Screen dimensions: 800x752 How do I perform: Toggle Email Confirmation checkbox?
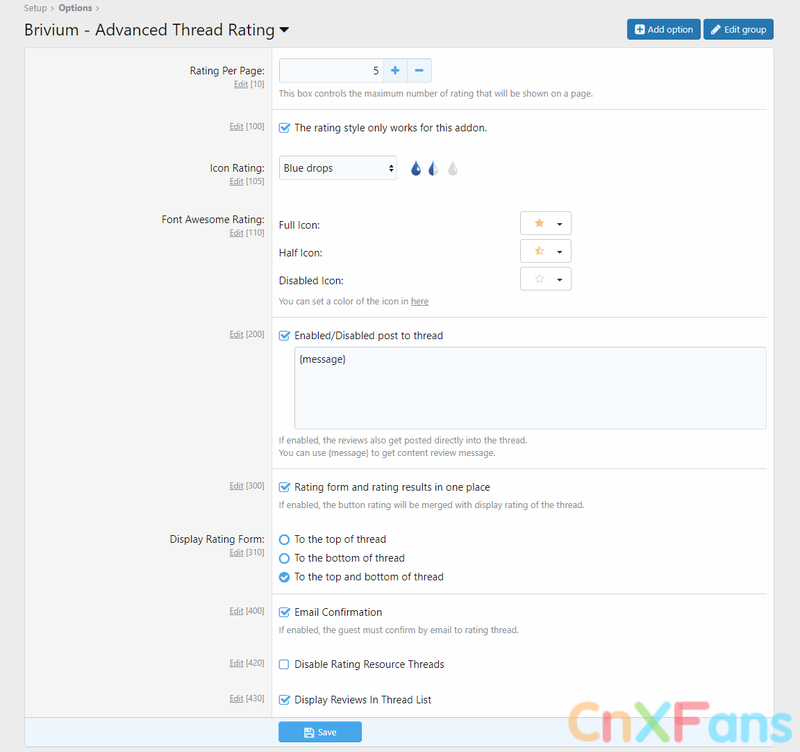tap(284, 612)
